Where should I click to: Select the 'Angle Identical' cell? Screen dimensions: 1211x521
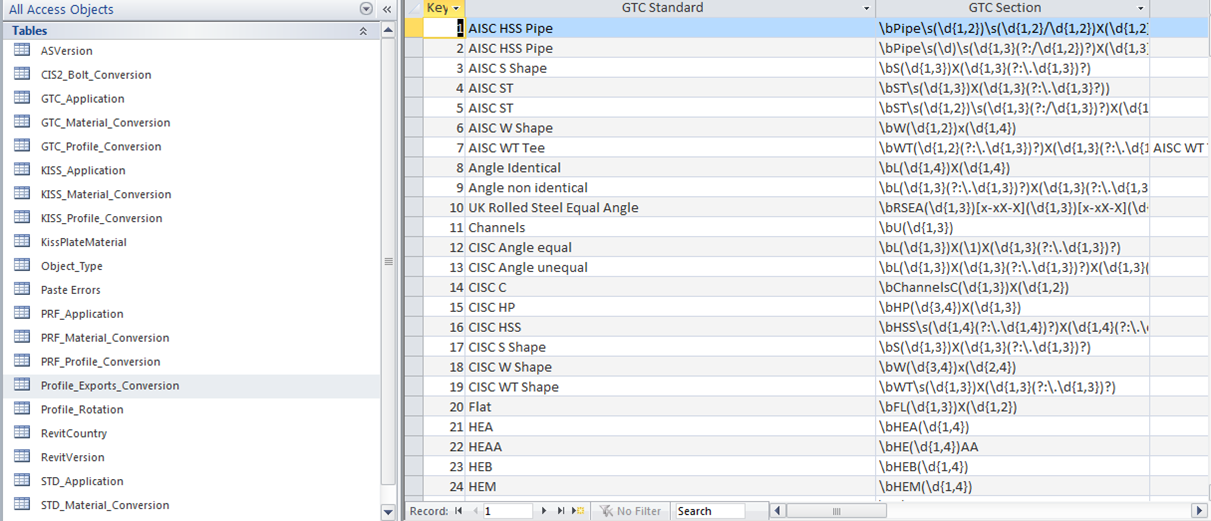[670, 168]
